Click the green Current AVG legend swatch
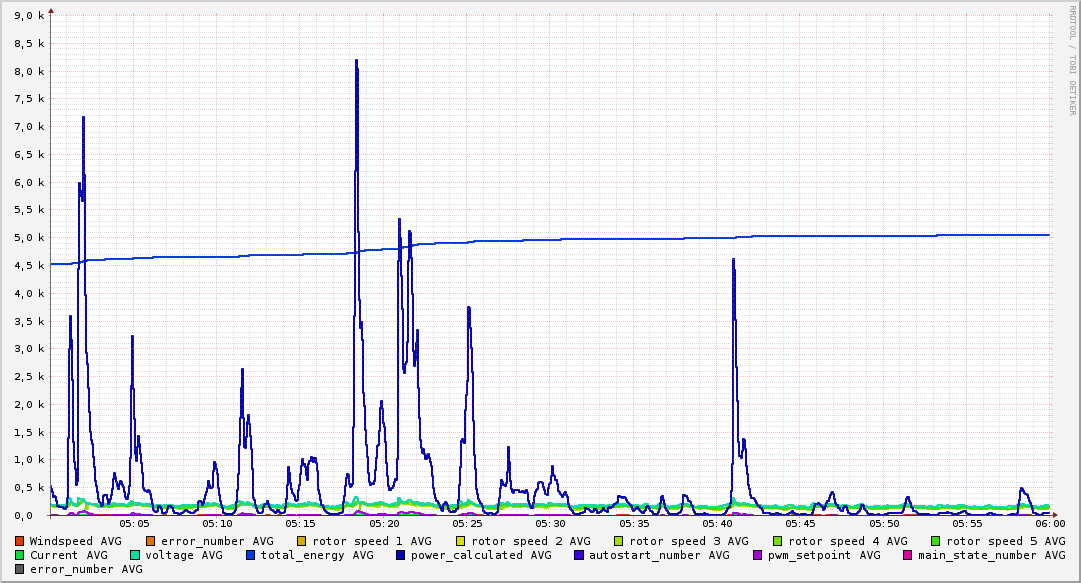Viewport: 1081px width, 583px height. (19, 555)
